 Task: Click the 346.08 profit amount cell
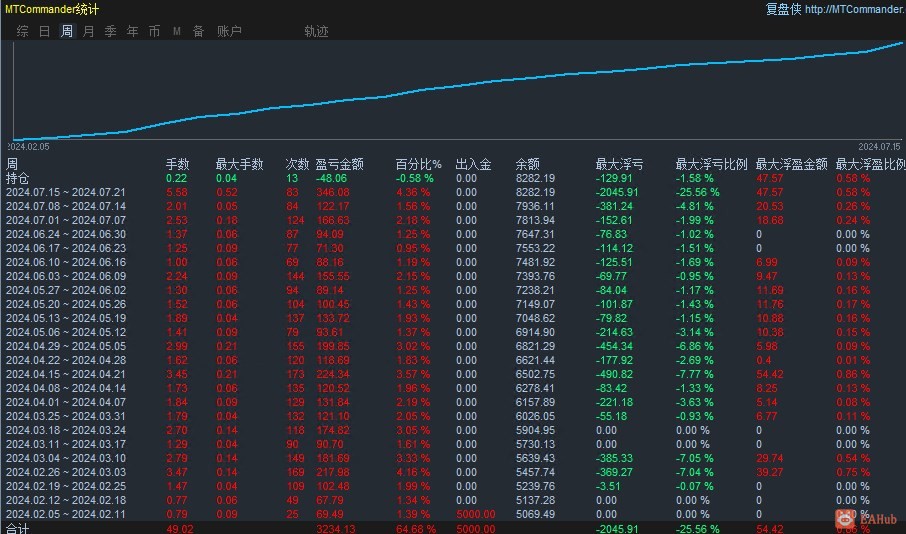(x=333, y=192)
